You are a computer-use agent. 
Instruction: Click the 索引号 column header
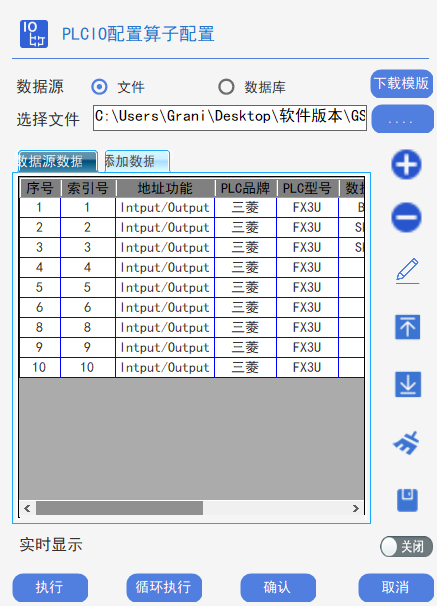pyautogui.click(x=88, y=188)
